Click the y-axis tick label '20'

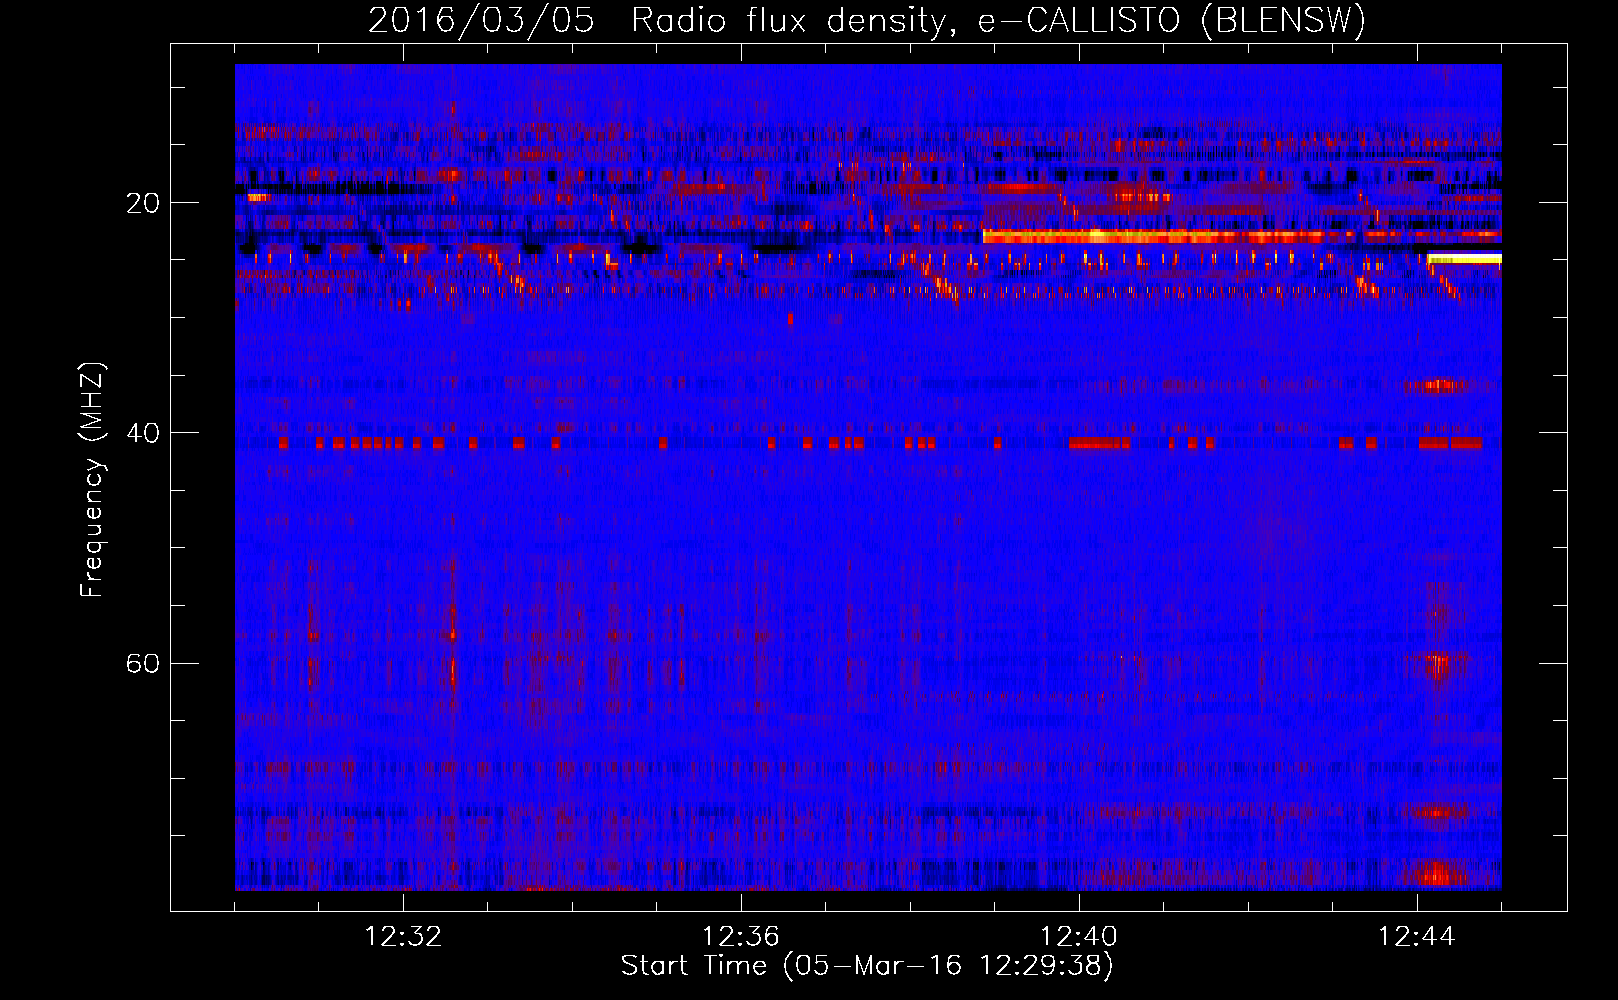pyautogui.click(x=143, y=203)
